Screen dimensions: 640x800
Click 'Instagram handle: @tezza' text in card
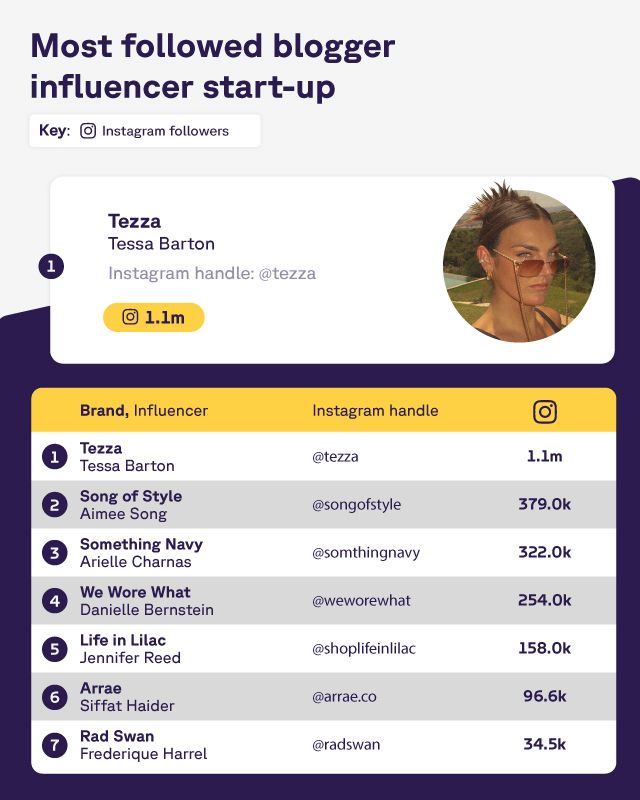pos(212,273)
